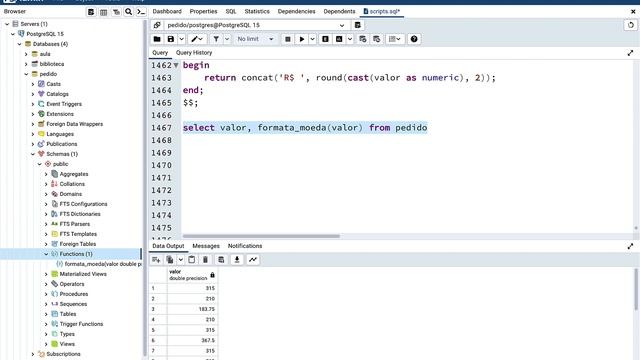Select the biblioteca database in tree

click(52, 64)
